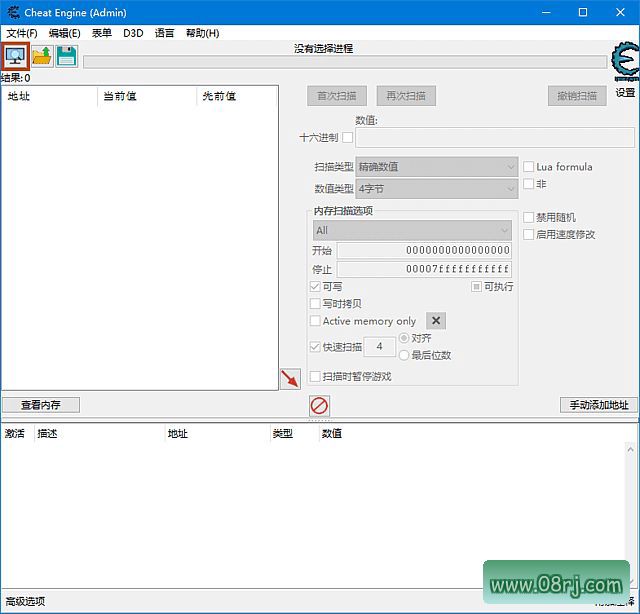
Task: Open the 语言 language menu
Action: coord(164,33)
